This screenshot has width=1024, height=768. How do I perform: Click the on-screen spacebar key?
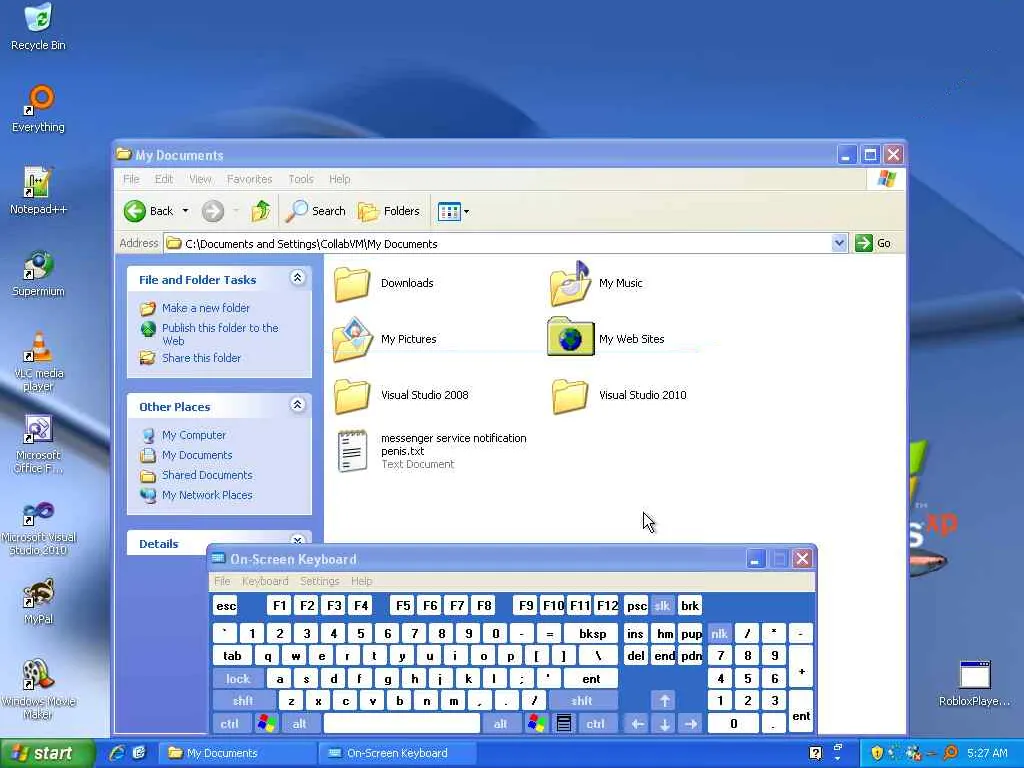pyautogui.click(x=402, y=724)
